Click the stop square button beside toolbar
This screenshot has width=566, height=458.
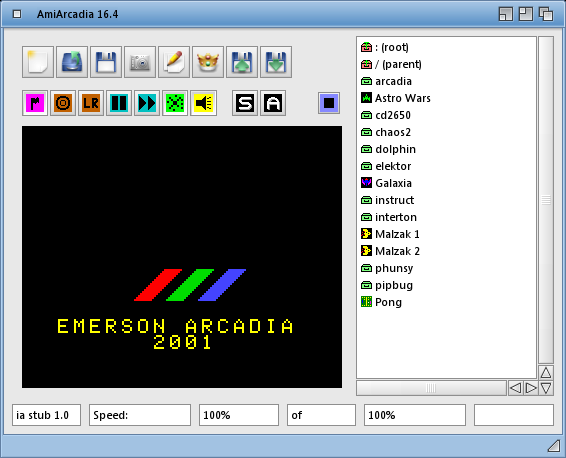[329, 103]
